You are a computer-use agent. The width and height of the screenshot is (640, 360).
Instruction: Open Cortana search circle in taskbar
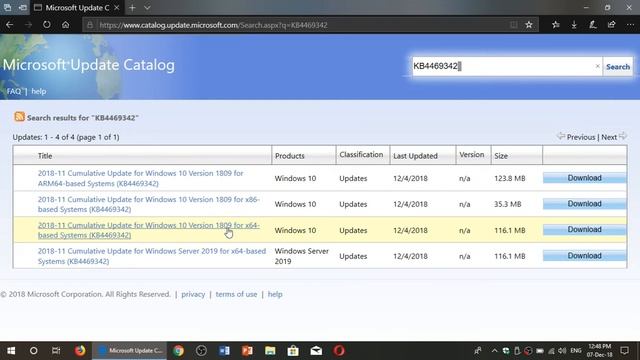point(33,351)
